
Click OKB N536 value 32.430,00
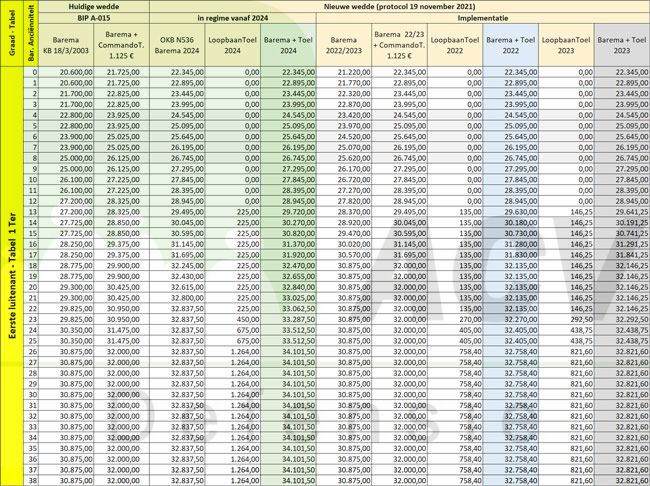coord(188,277)
